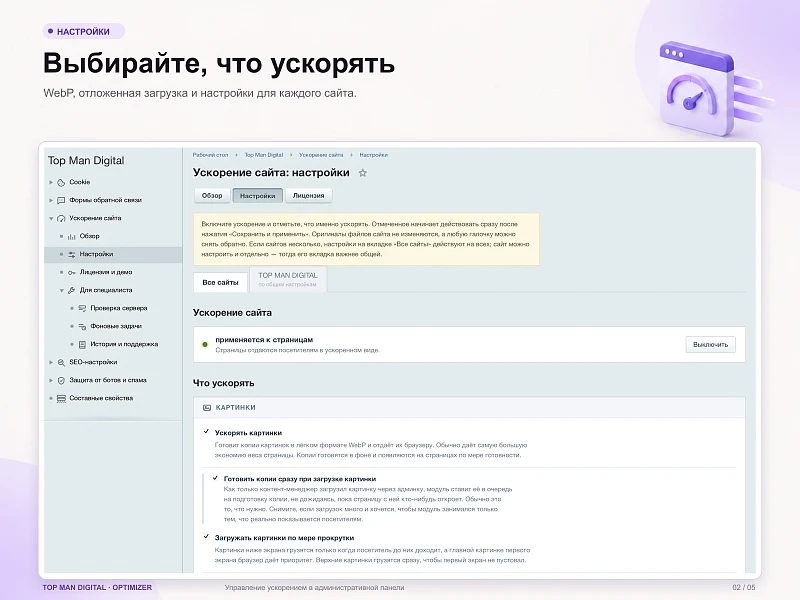This screenshot has height=600, width=800.
Task: Click the SEO-настройки magnifier icon
Action: (x=61, y=362)
